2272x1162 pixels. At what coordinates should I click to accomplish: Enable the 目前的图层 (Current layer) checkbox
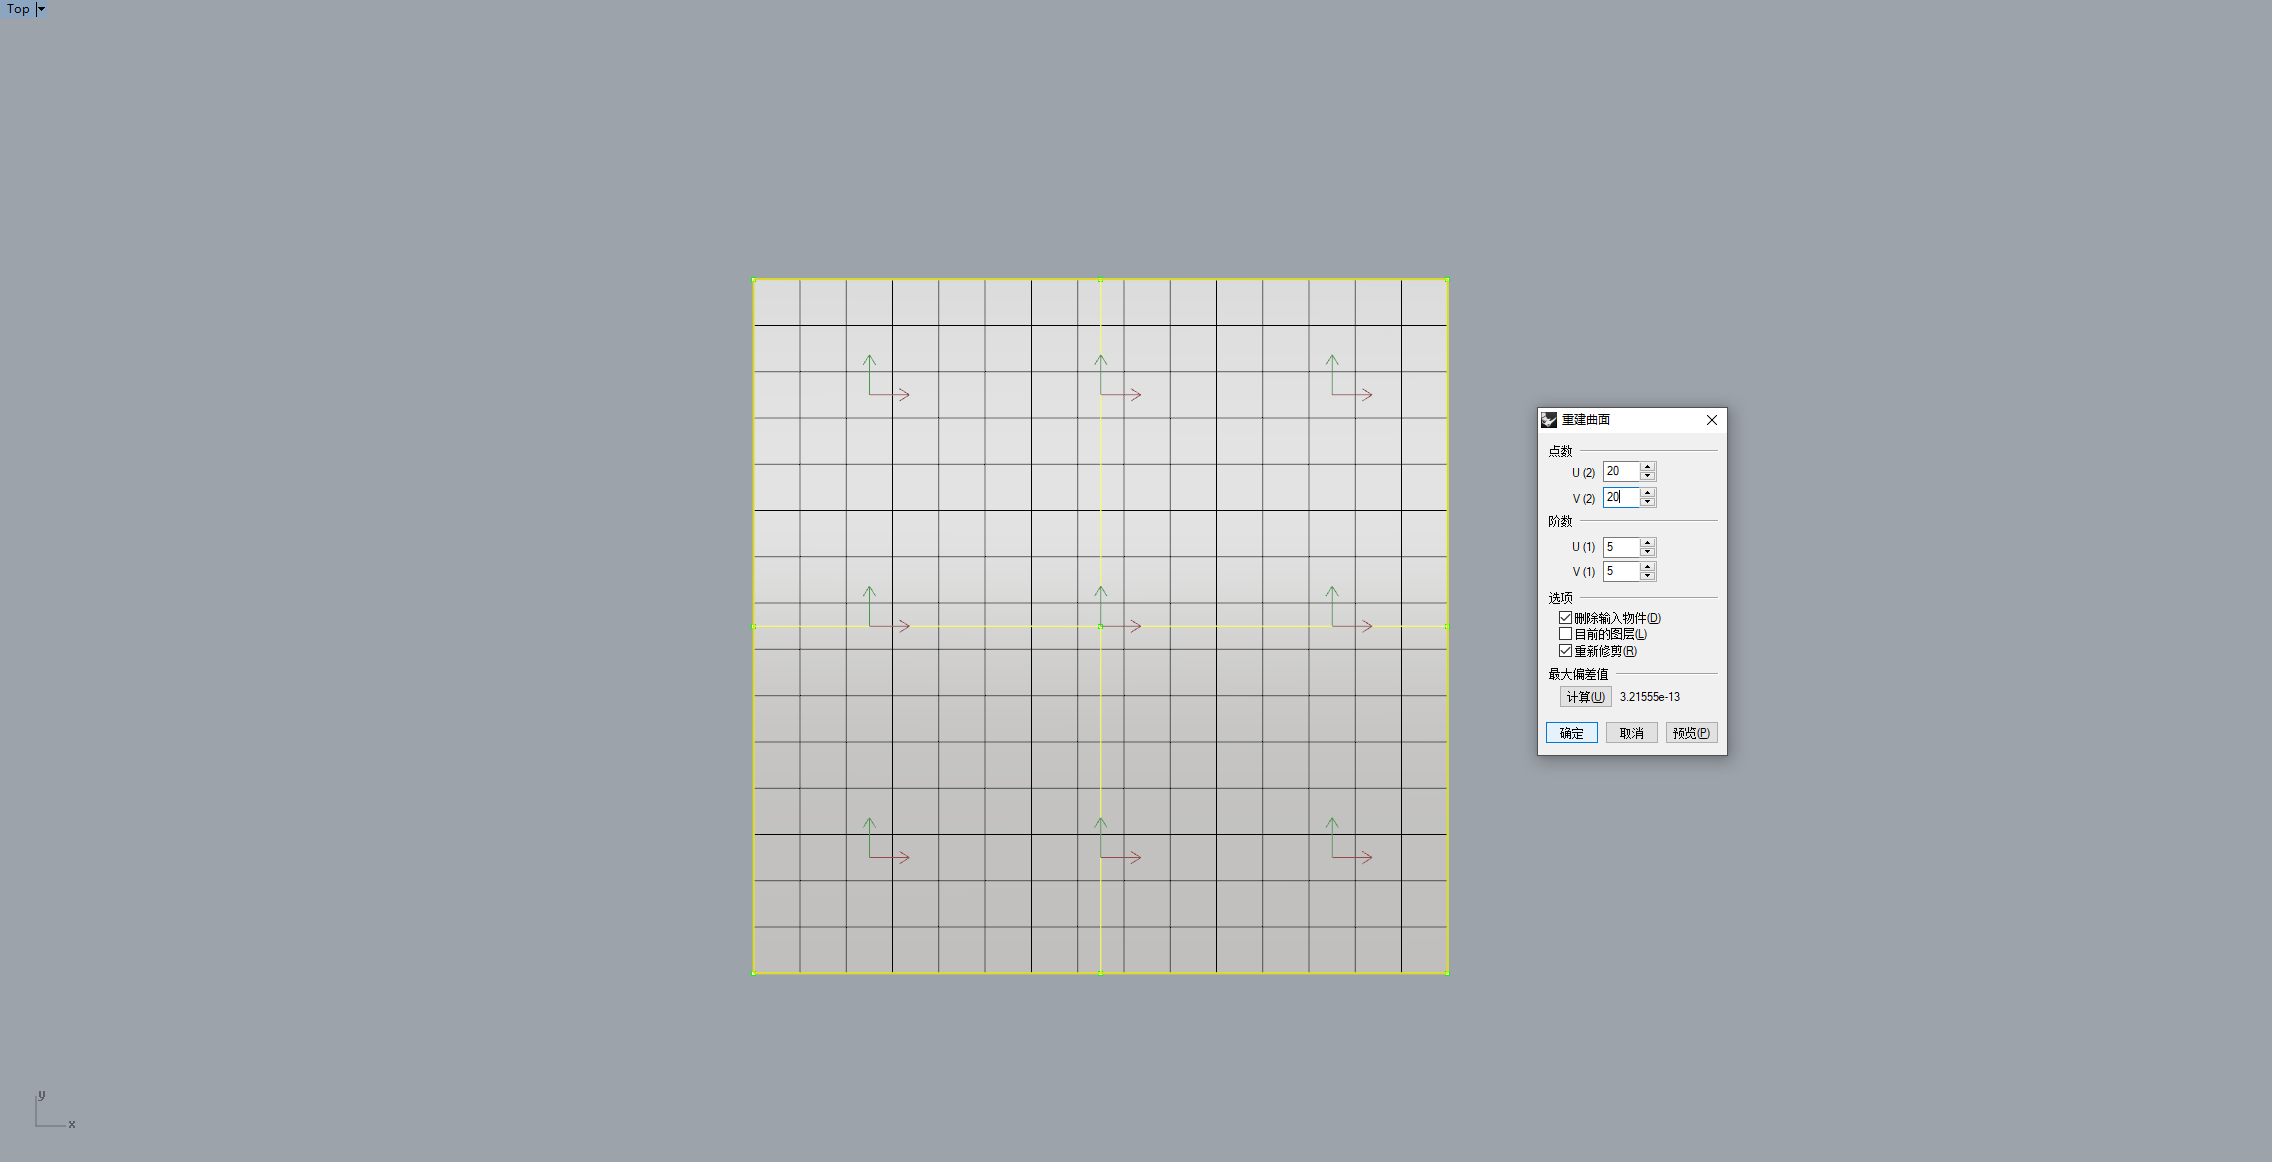click(1565, 634)
